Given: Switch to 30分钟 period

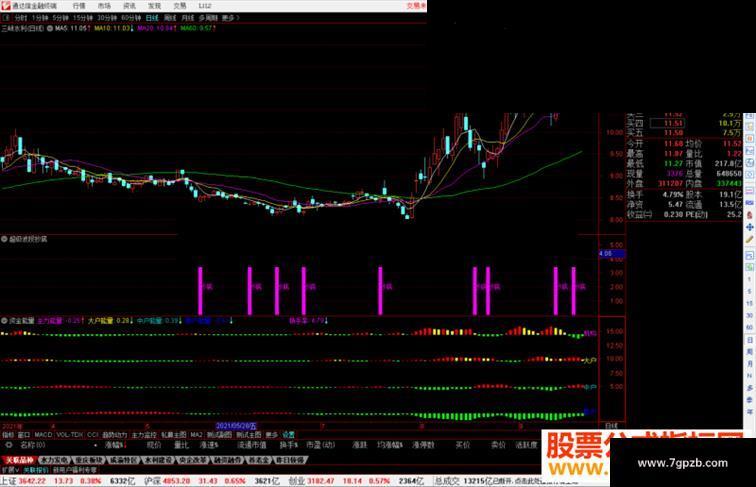Looking at the screenshot, I should point(107,18).
